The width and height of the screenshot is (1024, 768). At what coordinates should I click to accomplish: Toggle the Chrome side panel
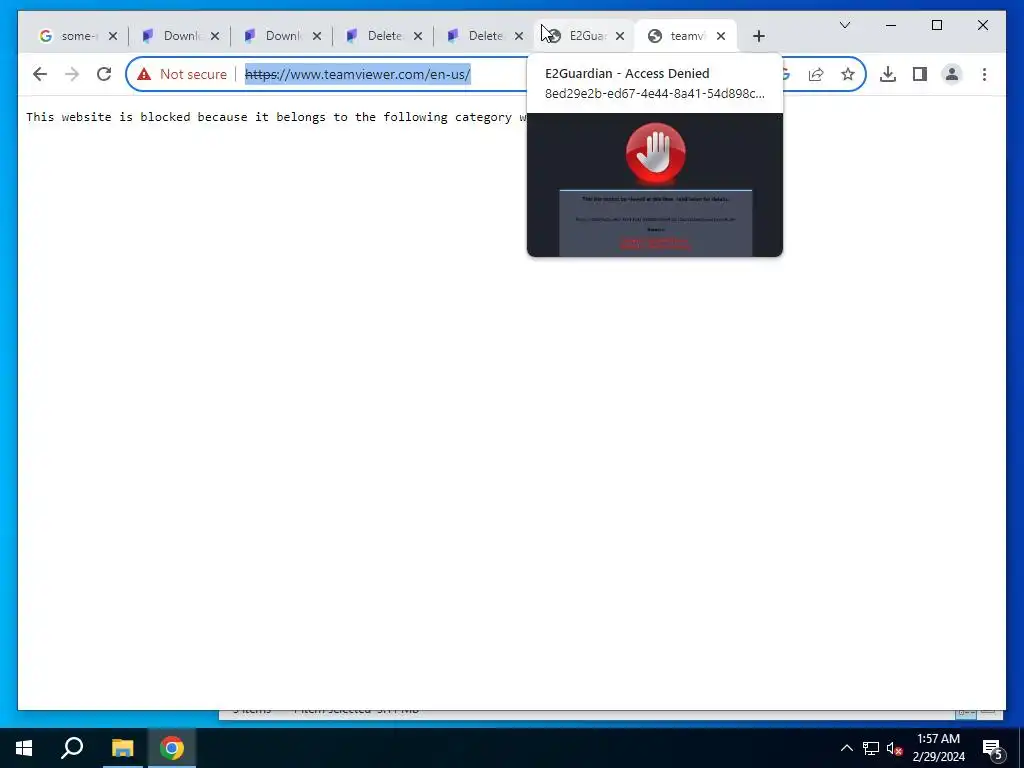click(x=920, y=74)
